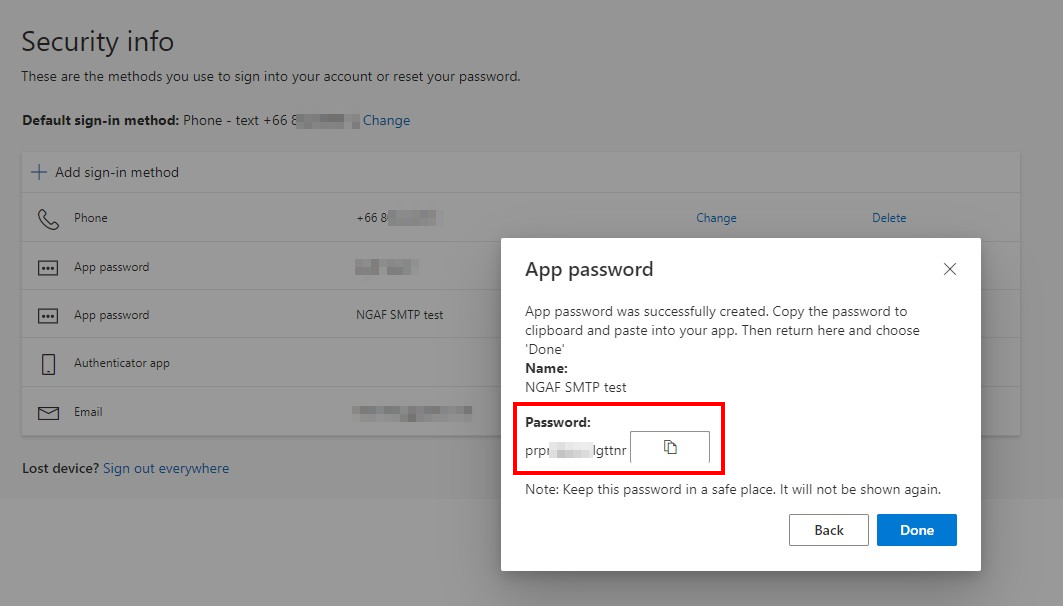The height and width of the screenshot is (606, 1063).
Task: Click the 'Keep this password in a safe place' note
Action: pos(733,489)
